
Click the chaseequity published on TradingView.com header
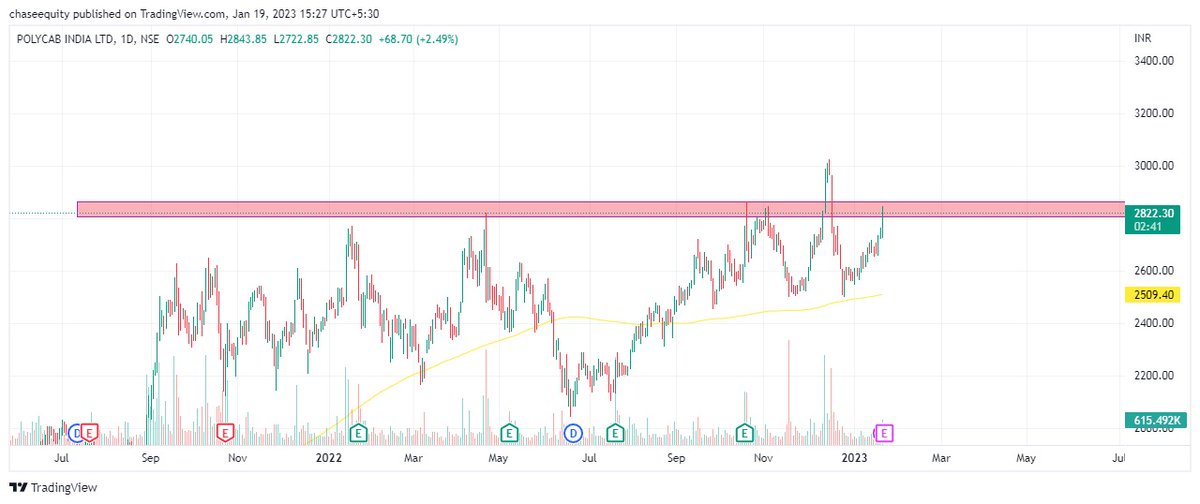coord(196,13)
